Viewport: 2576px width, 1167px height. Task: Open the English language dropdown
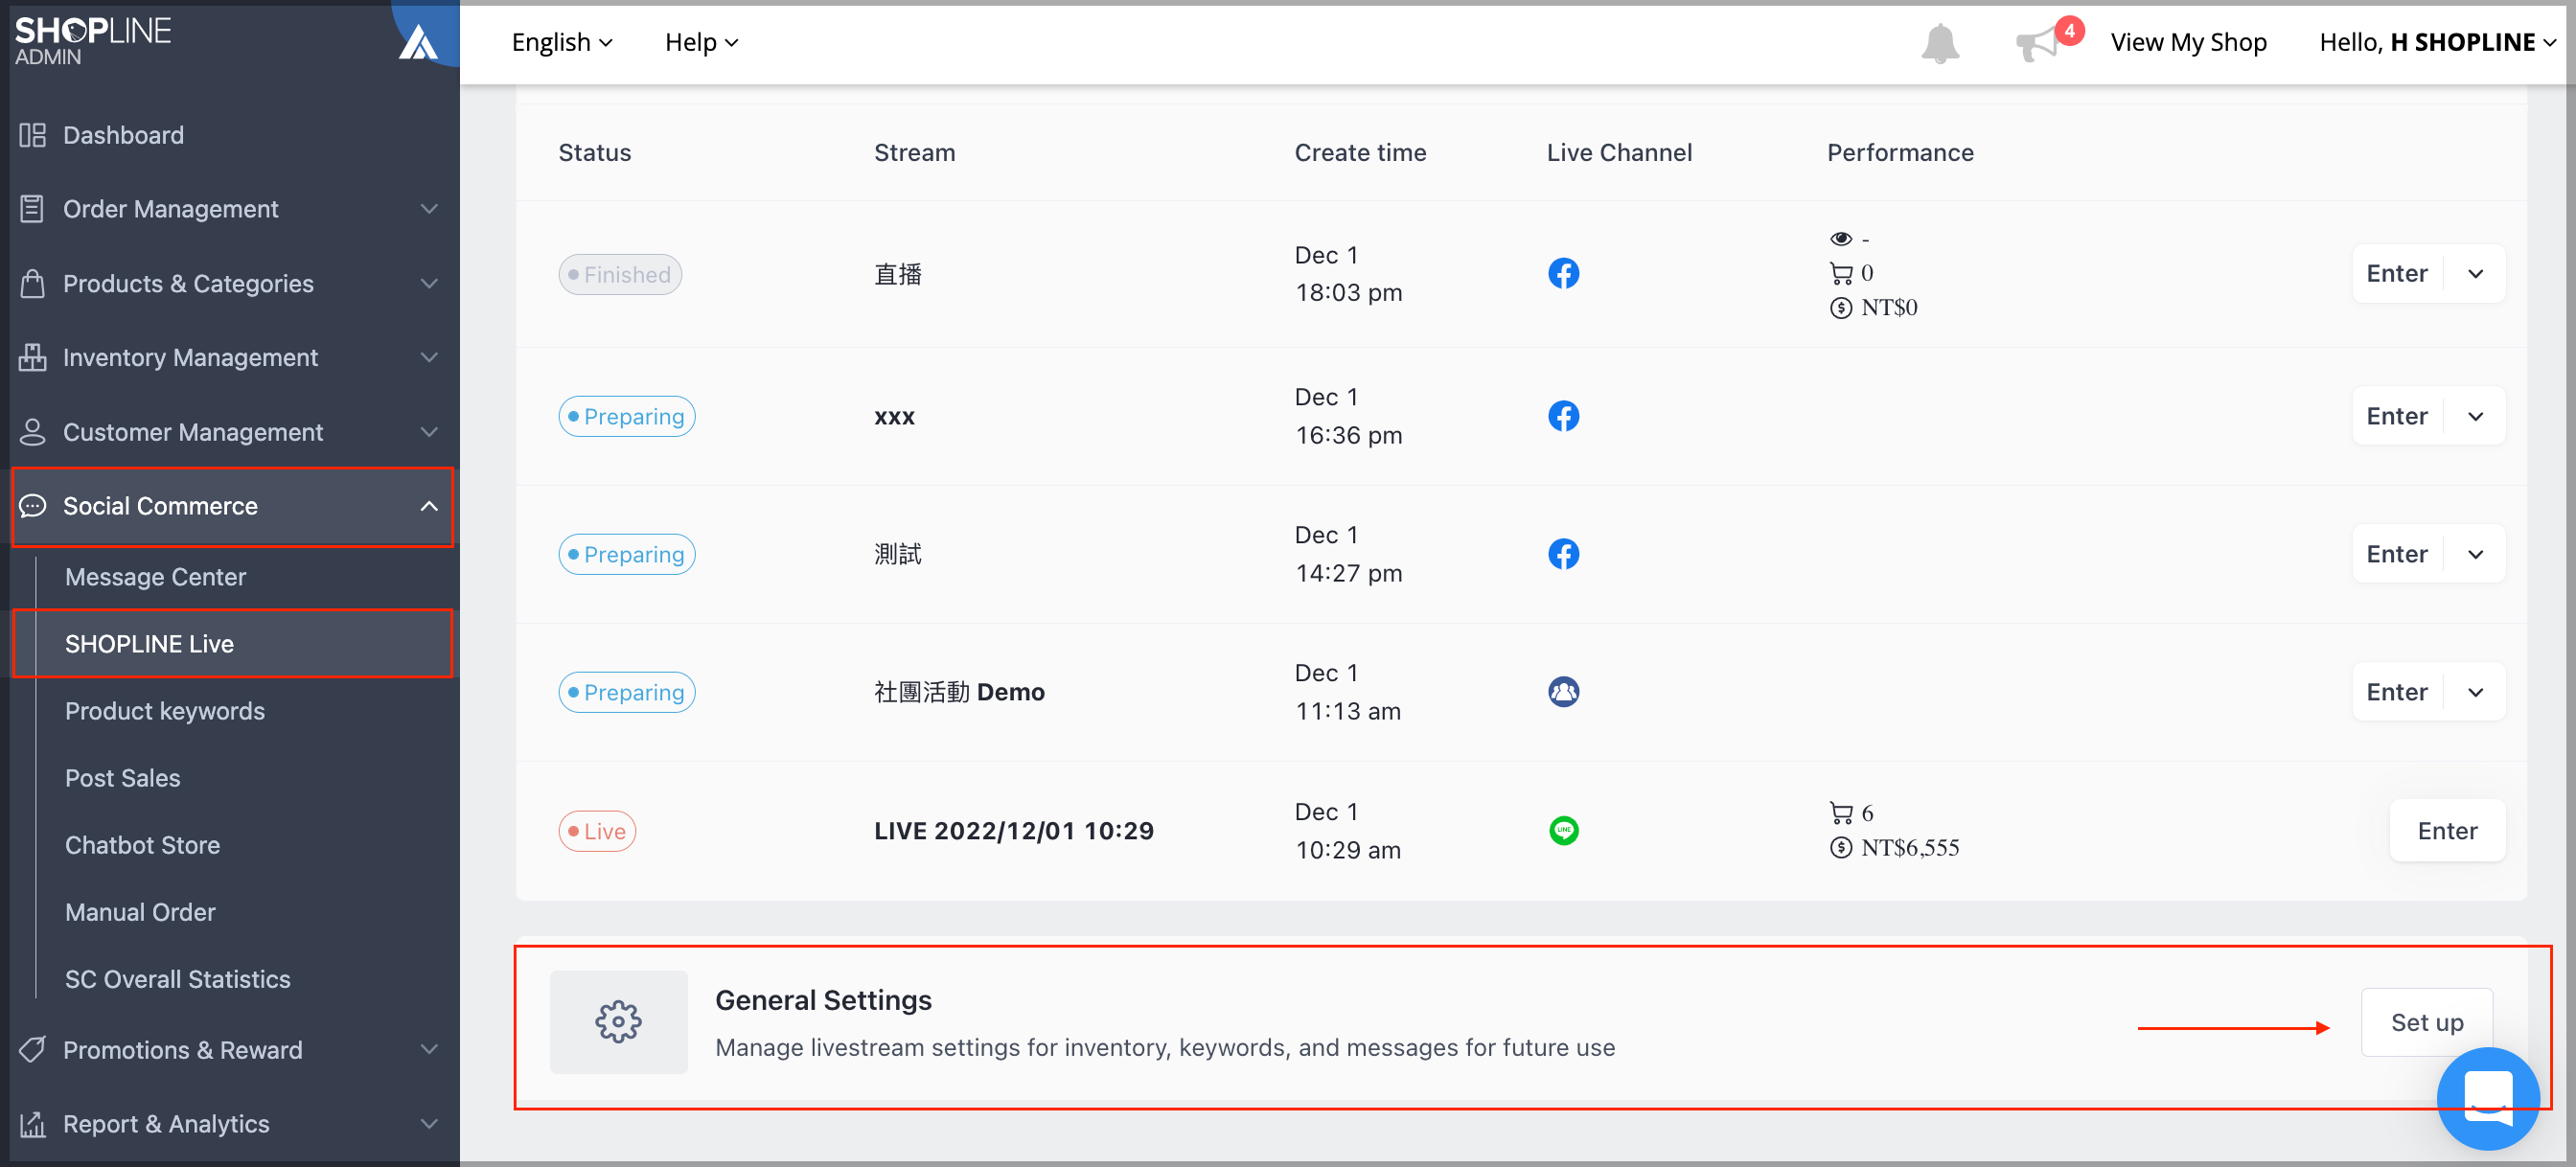(562, 42)
